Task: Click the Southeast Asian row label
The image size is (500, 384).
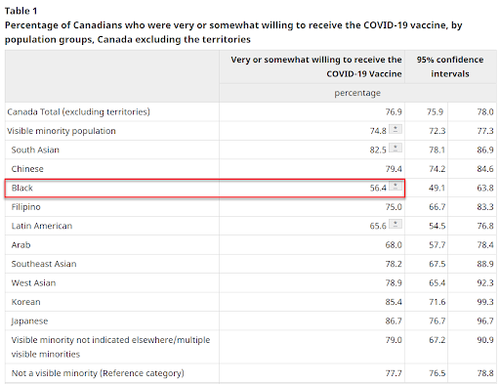Action: click(44, 264)
